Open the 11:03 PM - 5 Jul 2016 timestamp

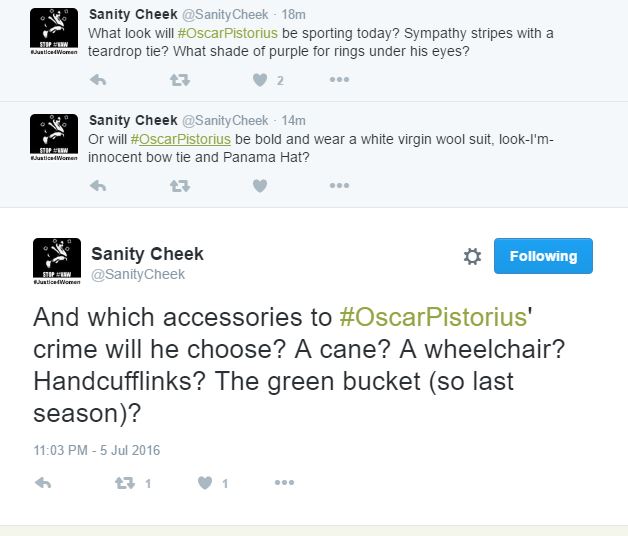click(x=96, y=450)
